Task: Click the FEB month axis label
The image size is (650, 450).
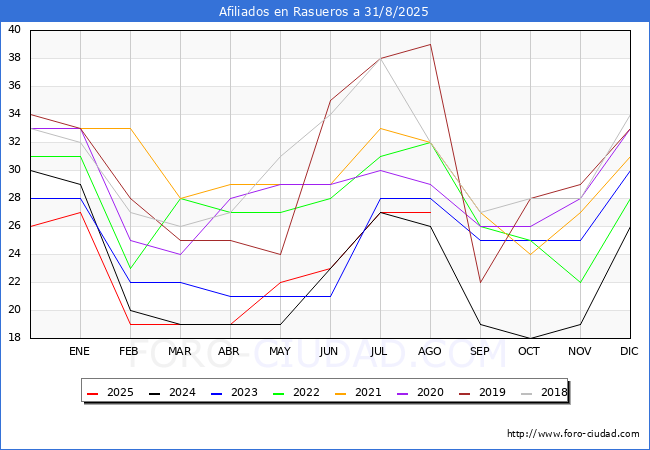Action: [129, 351]
